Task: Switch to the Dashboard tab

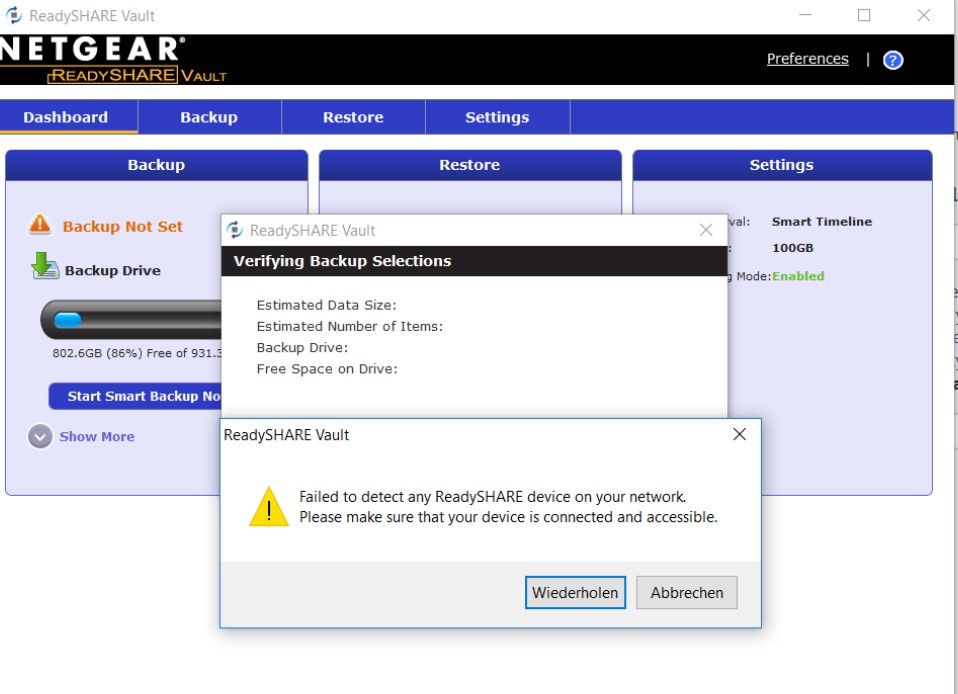Action: (66, 117)
